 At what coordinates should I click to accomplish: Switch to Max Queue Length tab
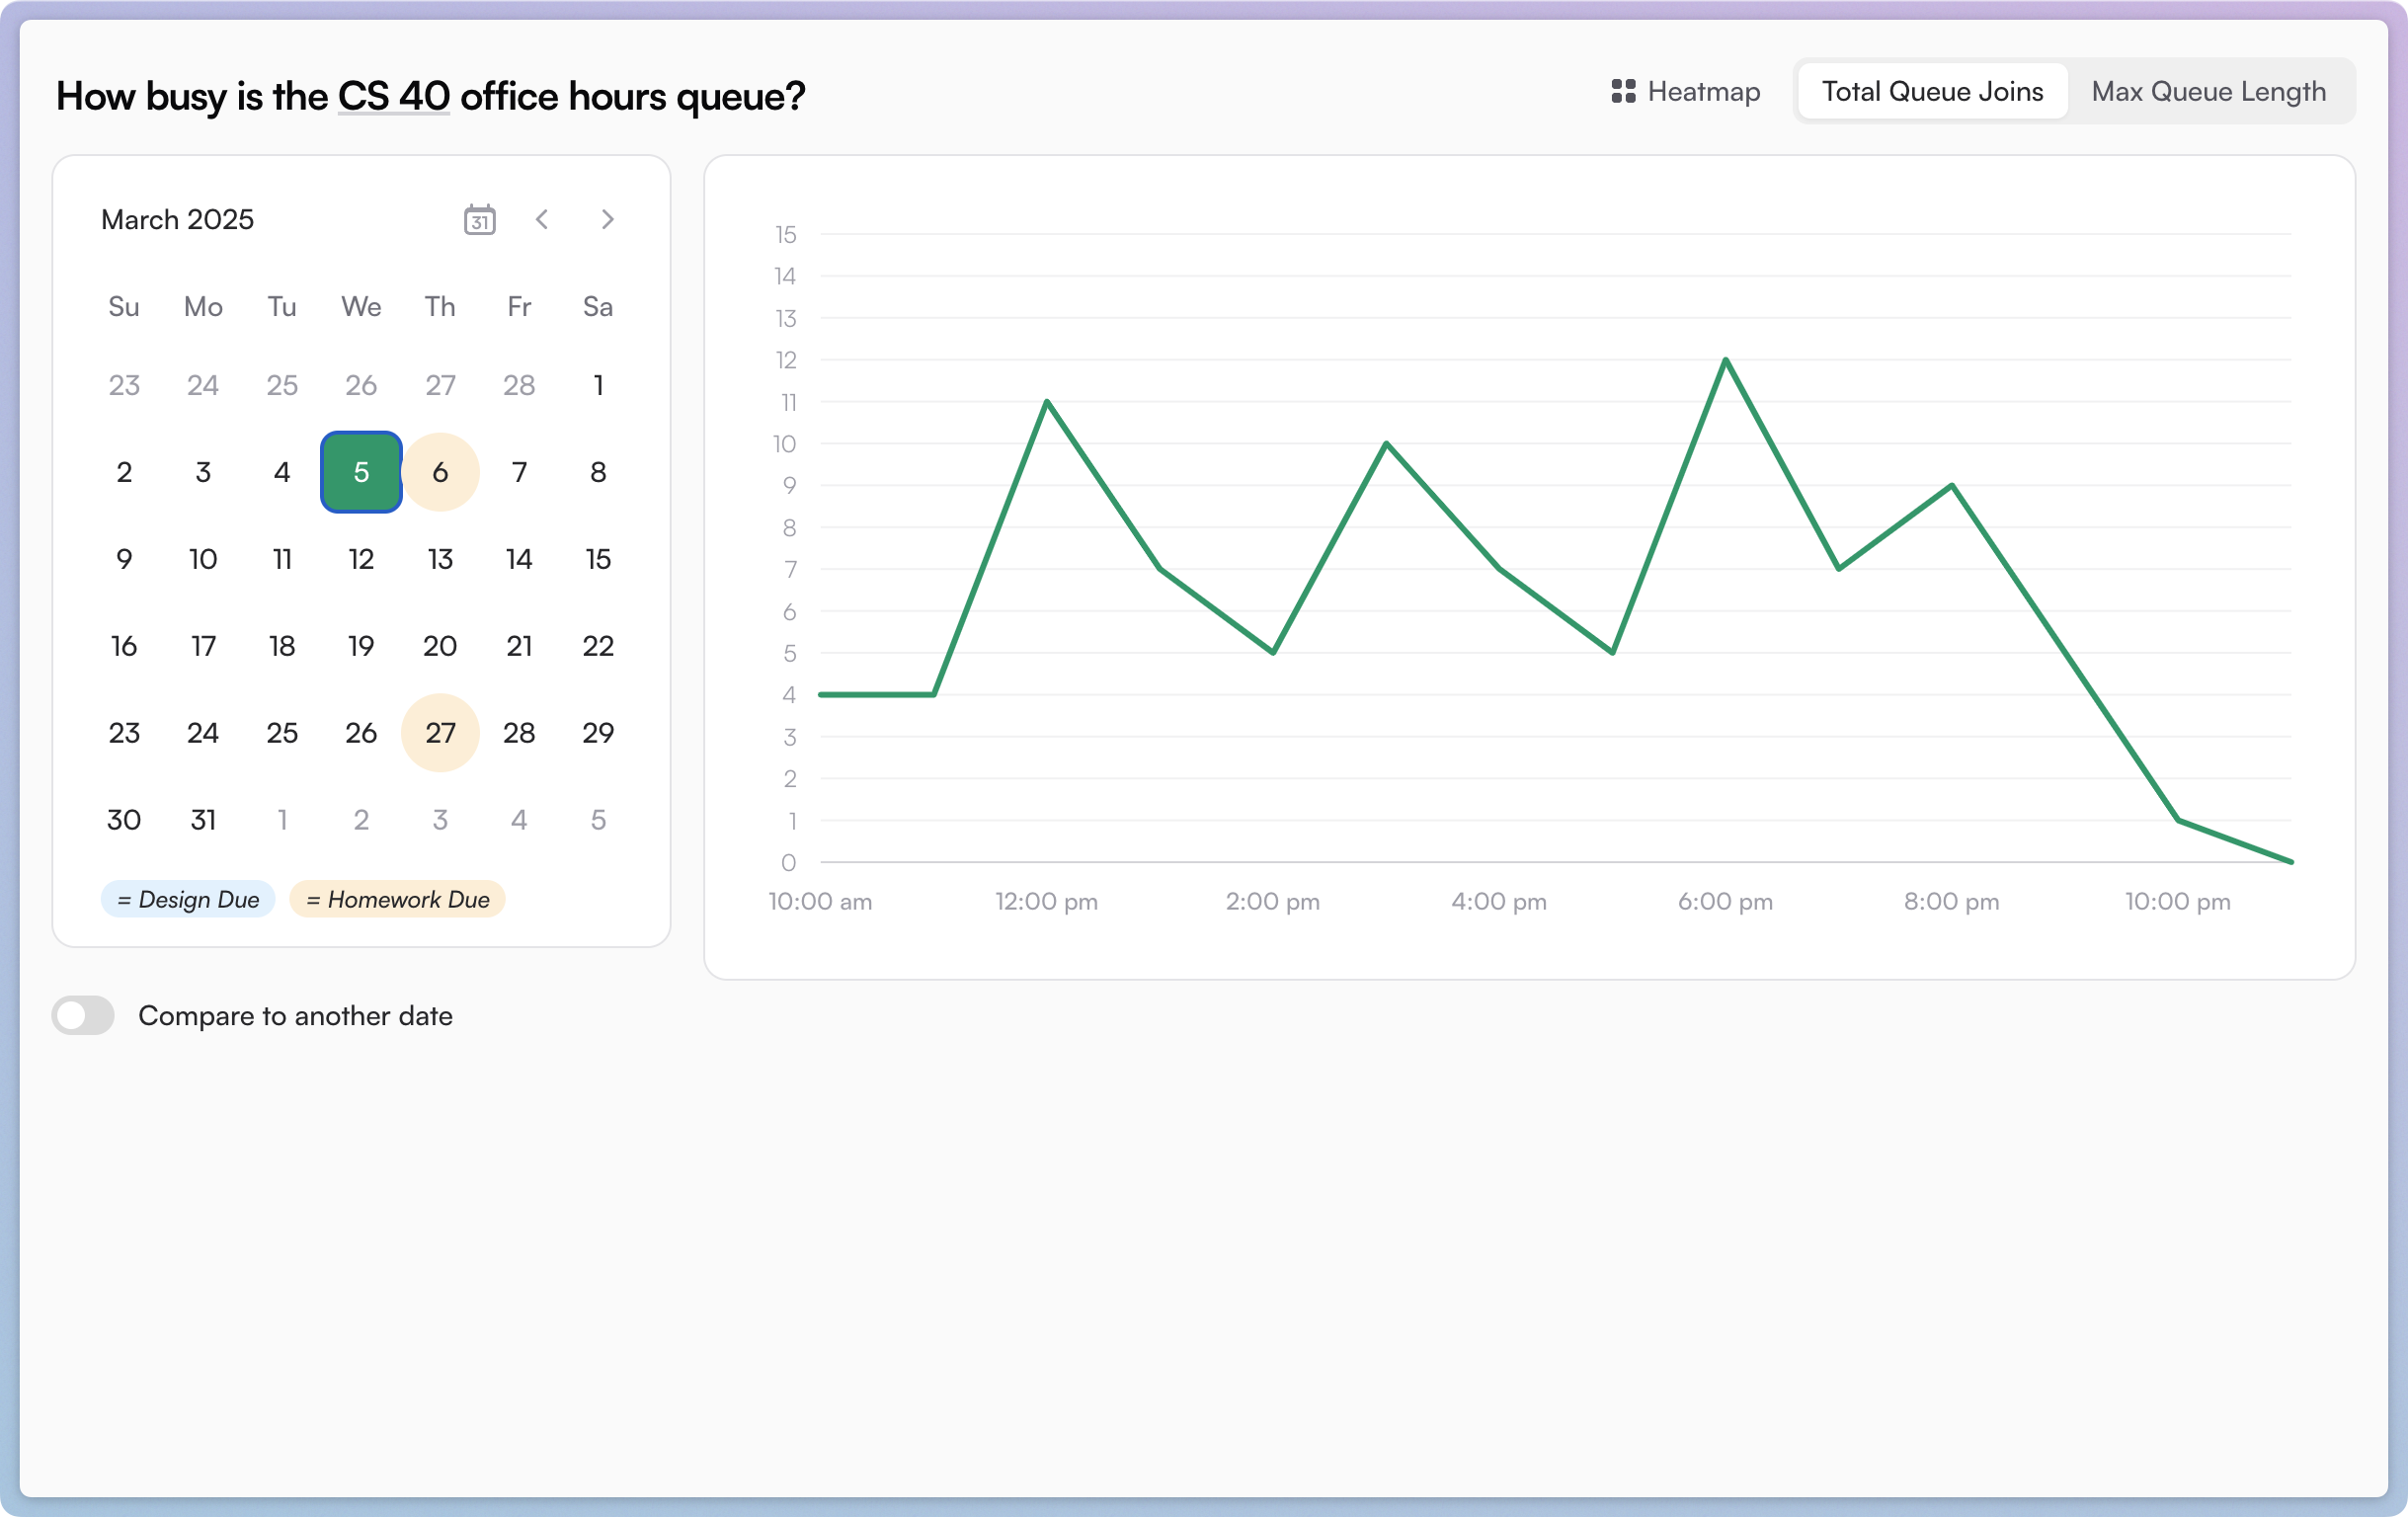[2208, 91]
